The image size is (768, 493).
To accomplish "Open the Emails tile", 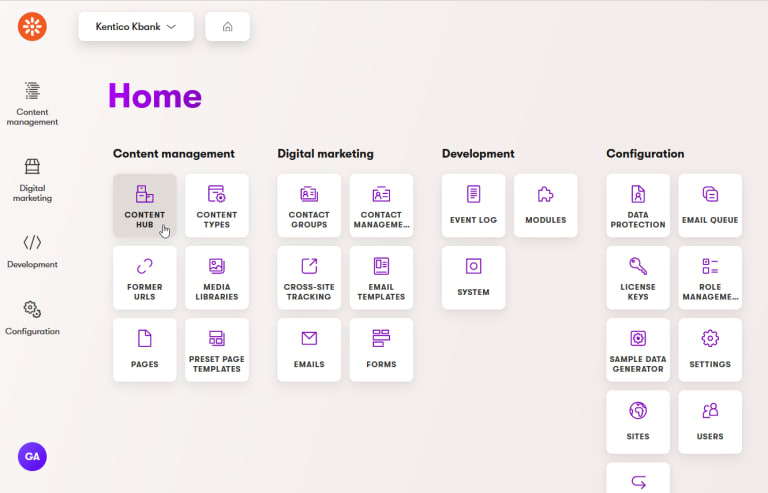I will tap(309, 350).
